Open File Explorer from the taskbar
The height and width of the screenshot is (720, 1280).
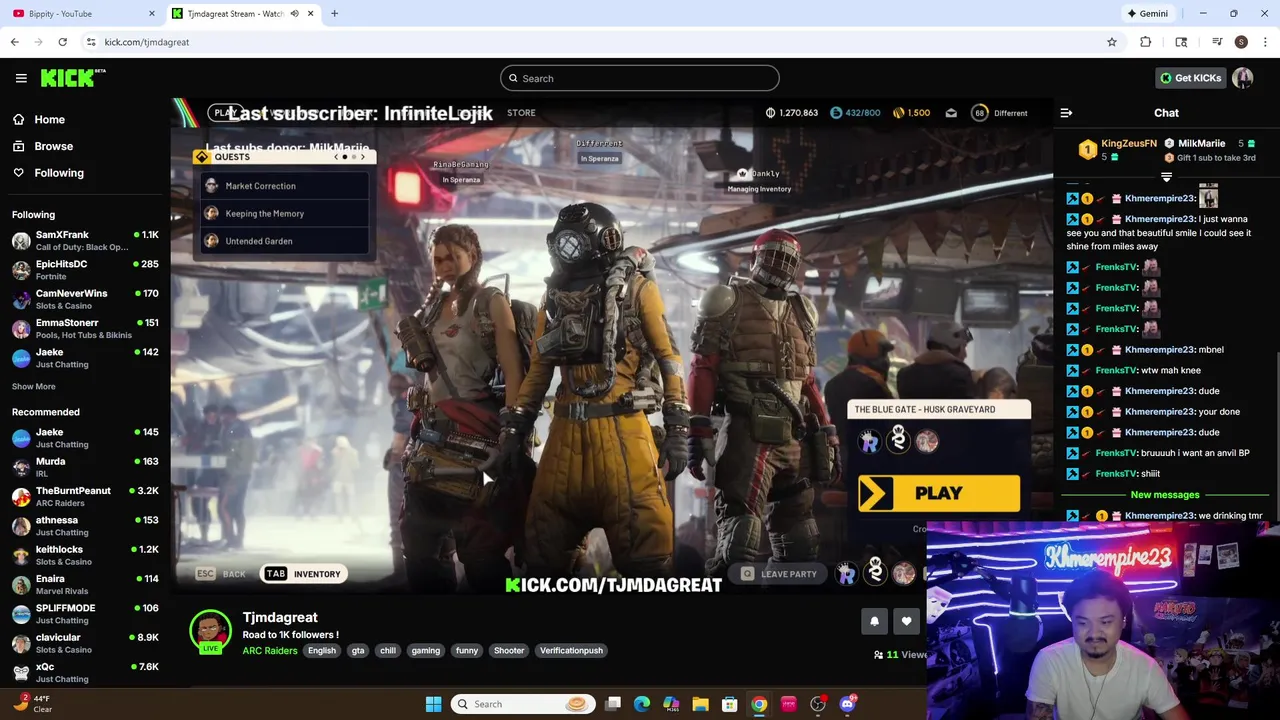(700, 704)
